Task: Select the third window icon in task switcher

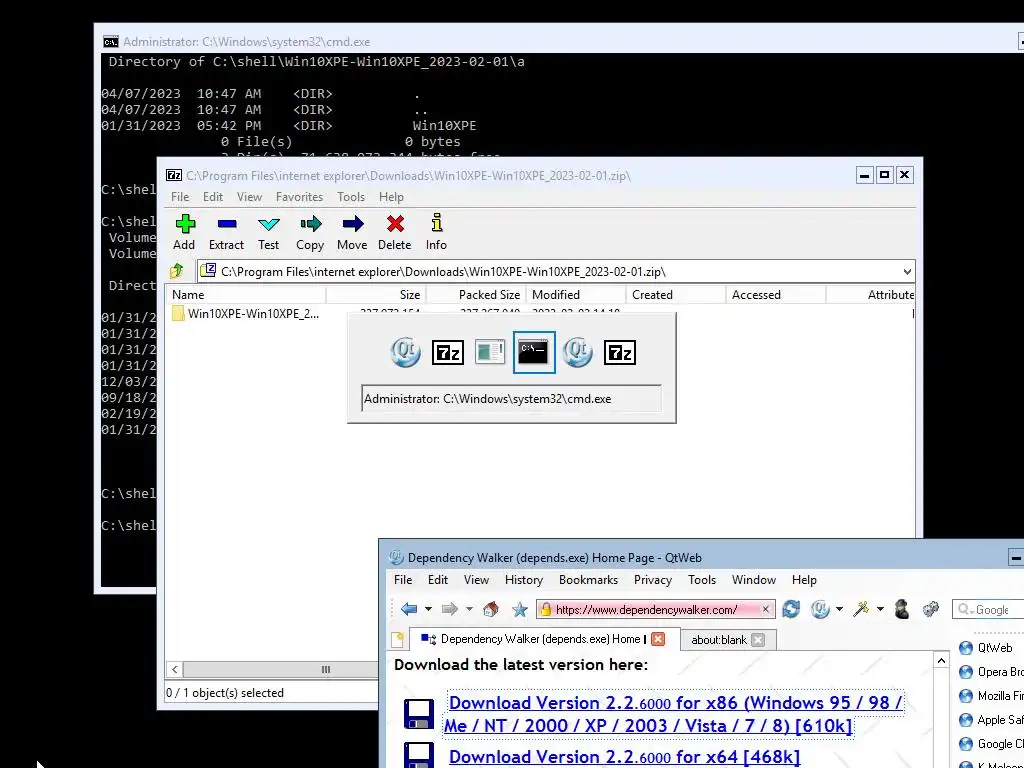Action: (490, 352)
